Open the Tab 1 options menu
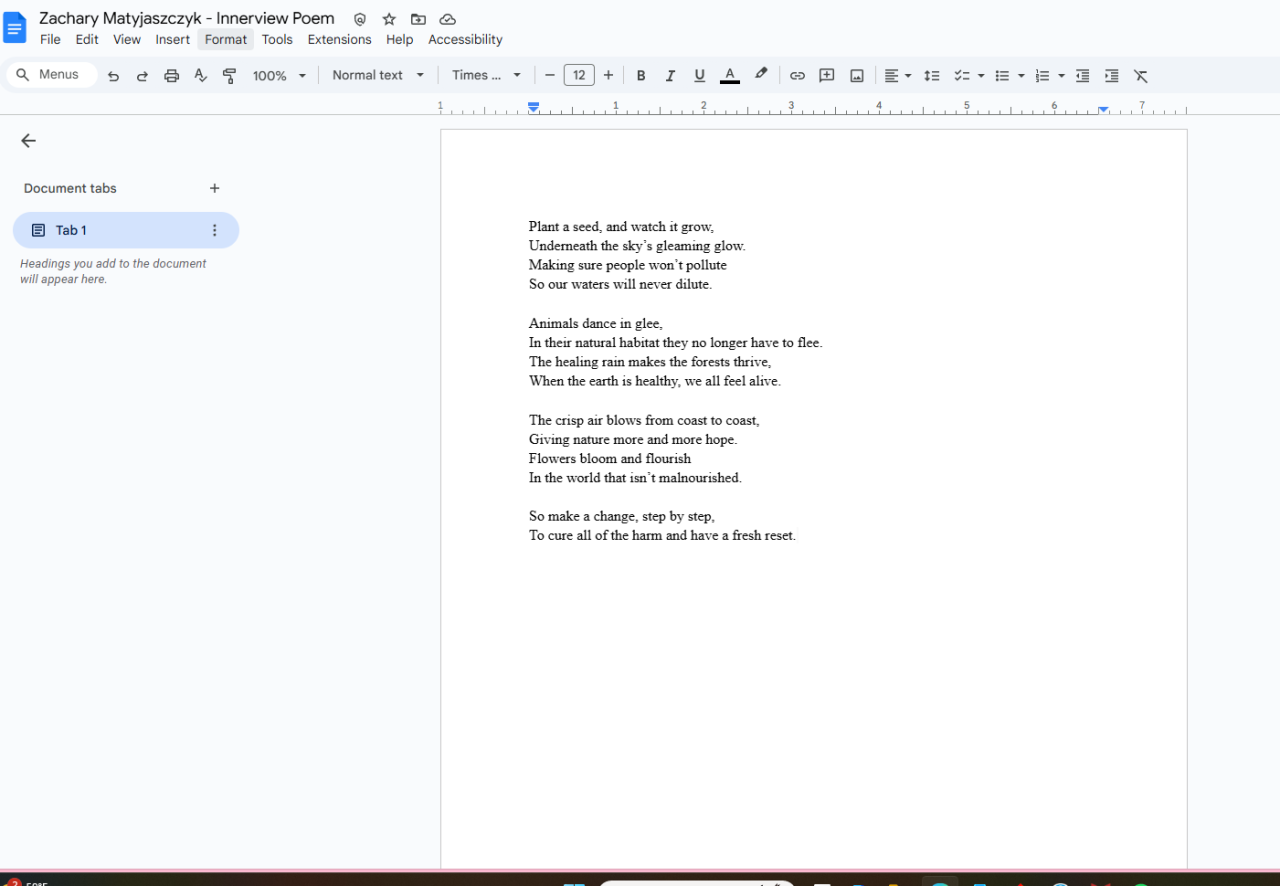1280x886 pixels. (x=214, y=230)
